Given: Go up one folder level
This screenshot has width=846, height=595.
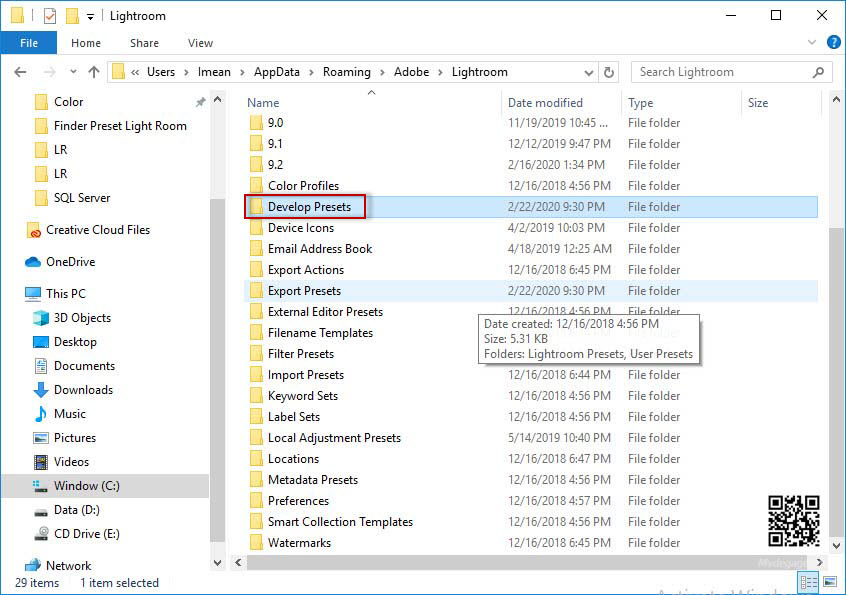Looking at the screenshot, I should click(94, 72).
